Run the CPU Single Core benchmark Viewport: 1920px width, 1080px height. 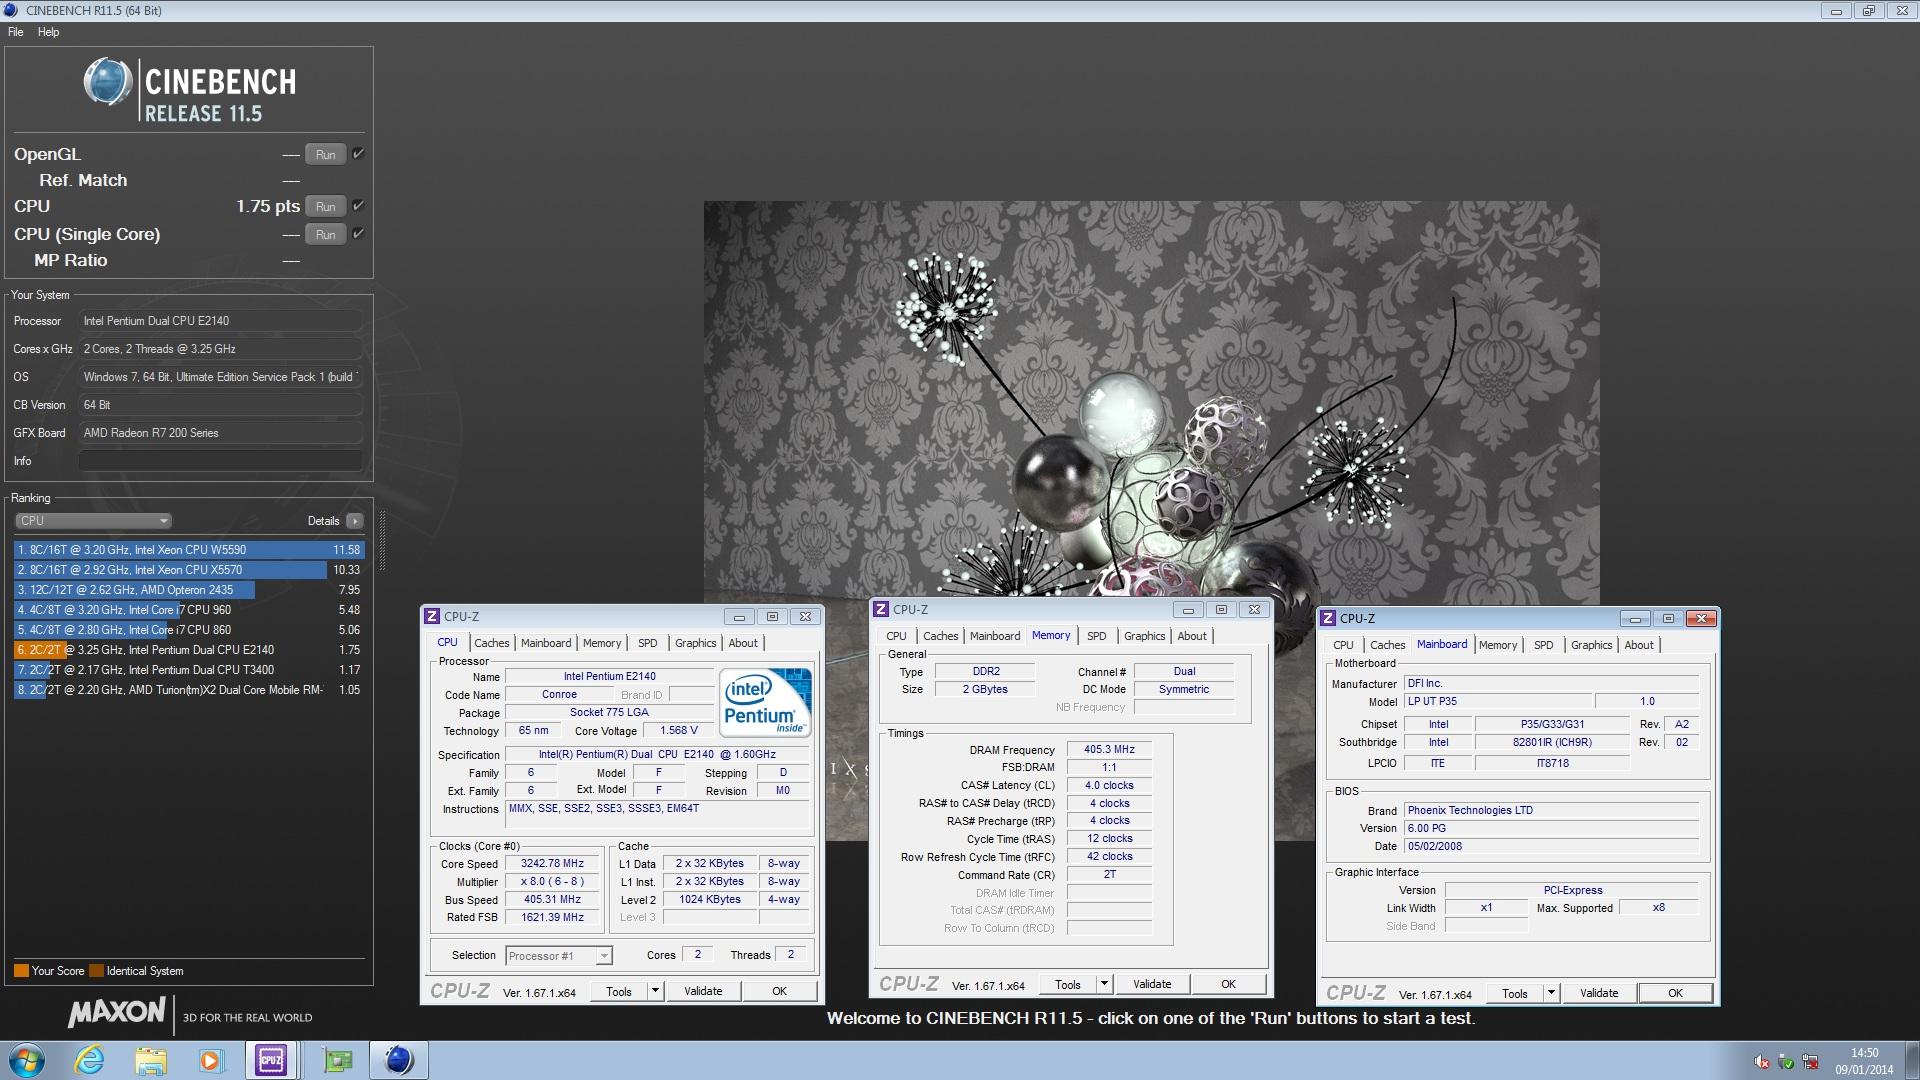(x=326, y=235)
